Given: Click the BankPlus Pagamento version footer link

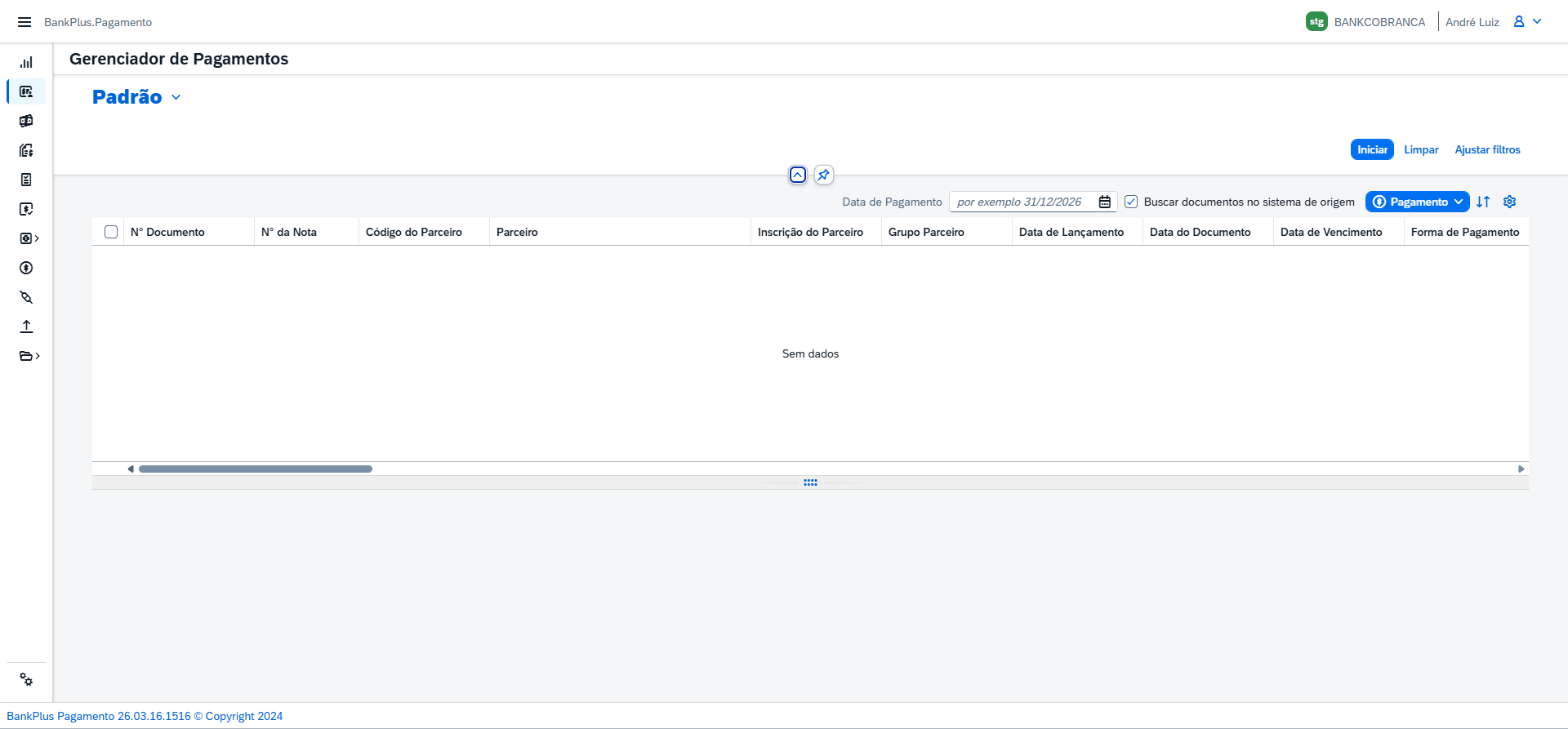Looking at the screenshot, I should (145, 716).
